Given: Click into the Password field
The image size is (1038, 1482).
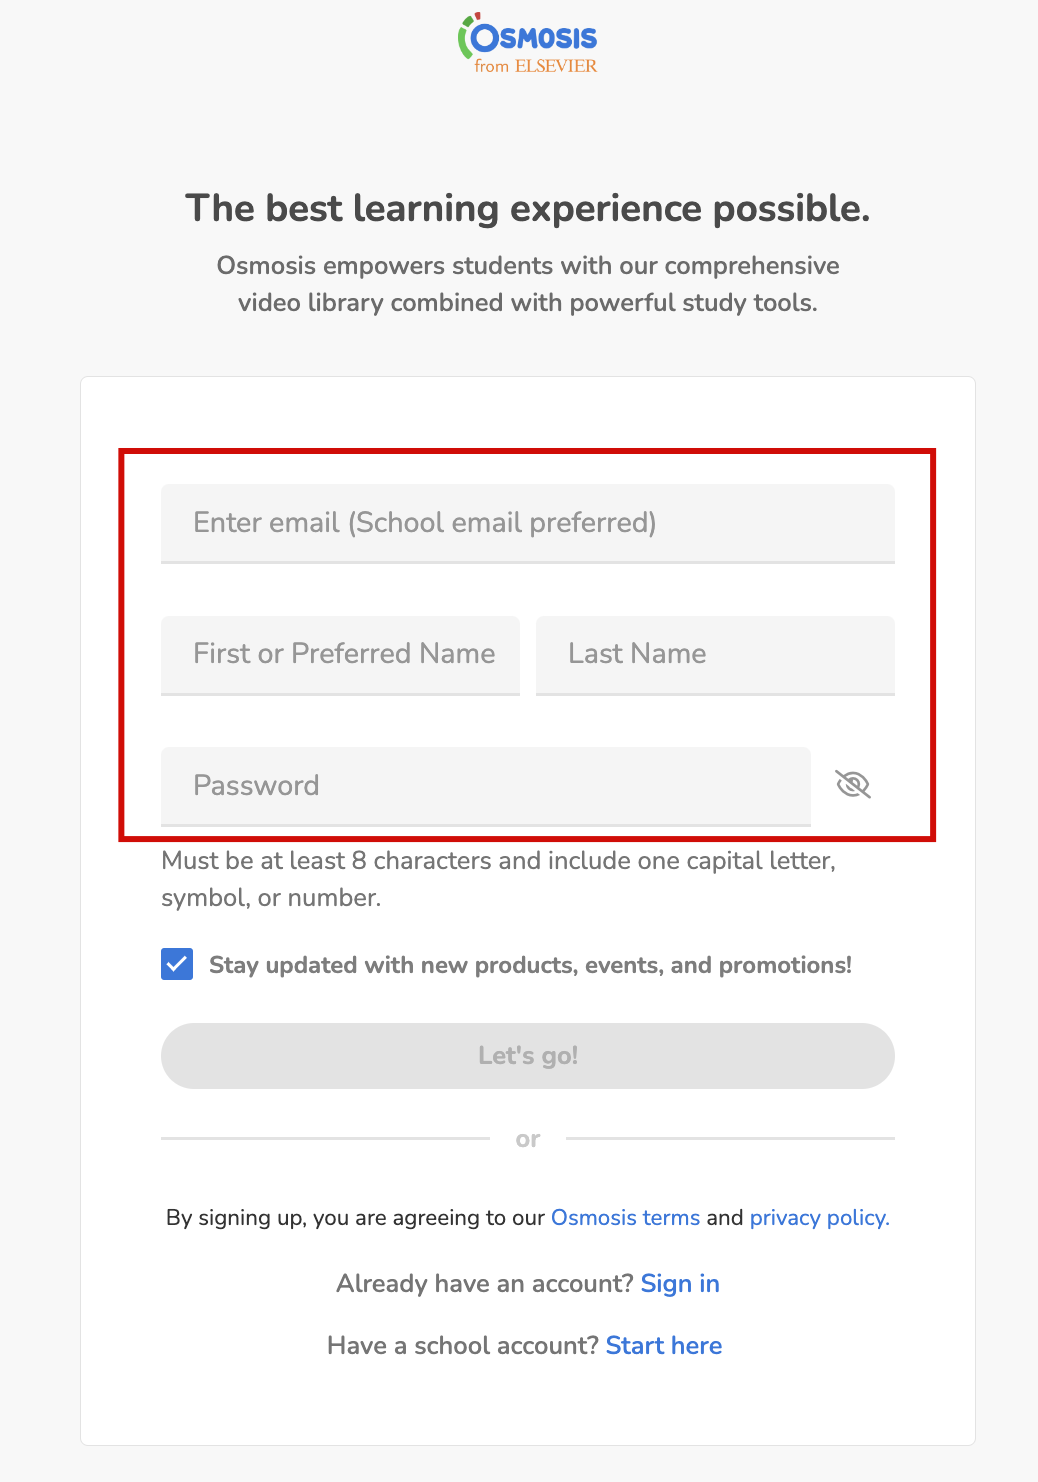Looking at the screenshot, I should [x=485, y=786].
